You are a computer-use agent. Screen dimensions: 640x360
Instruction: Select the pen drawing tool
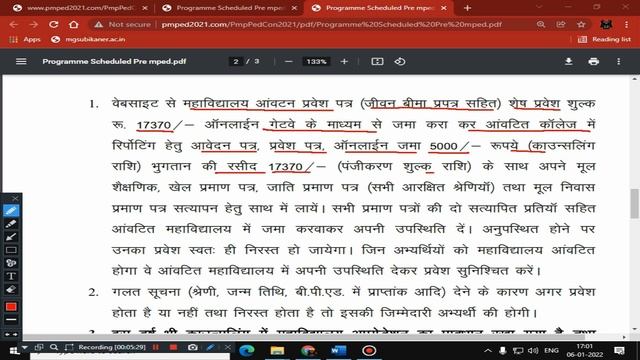pos(11,211)
